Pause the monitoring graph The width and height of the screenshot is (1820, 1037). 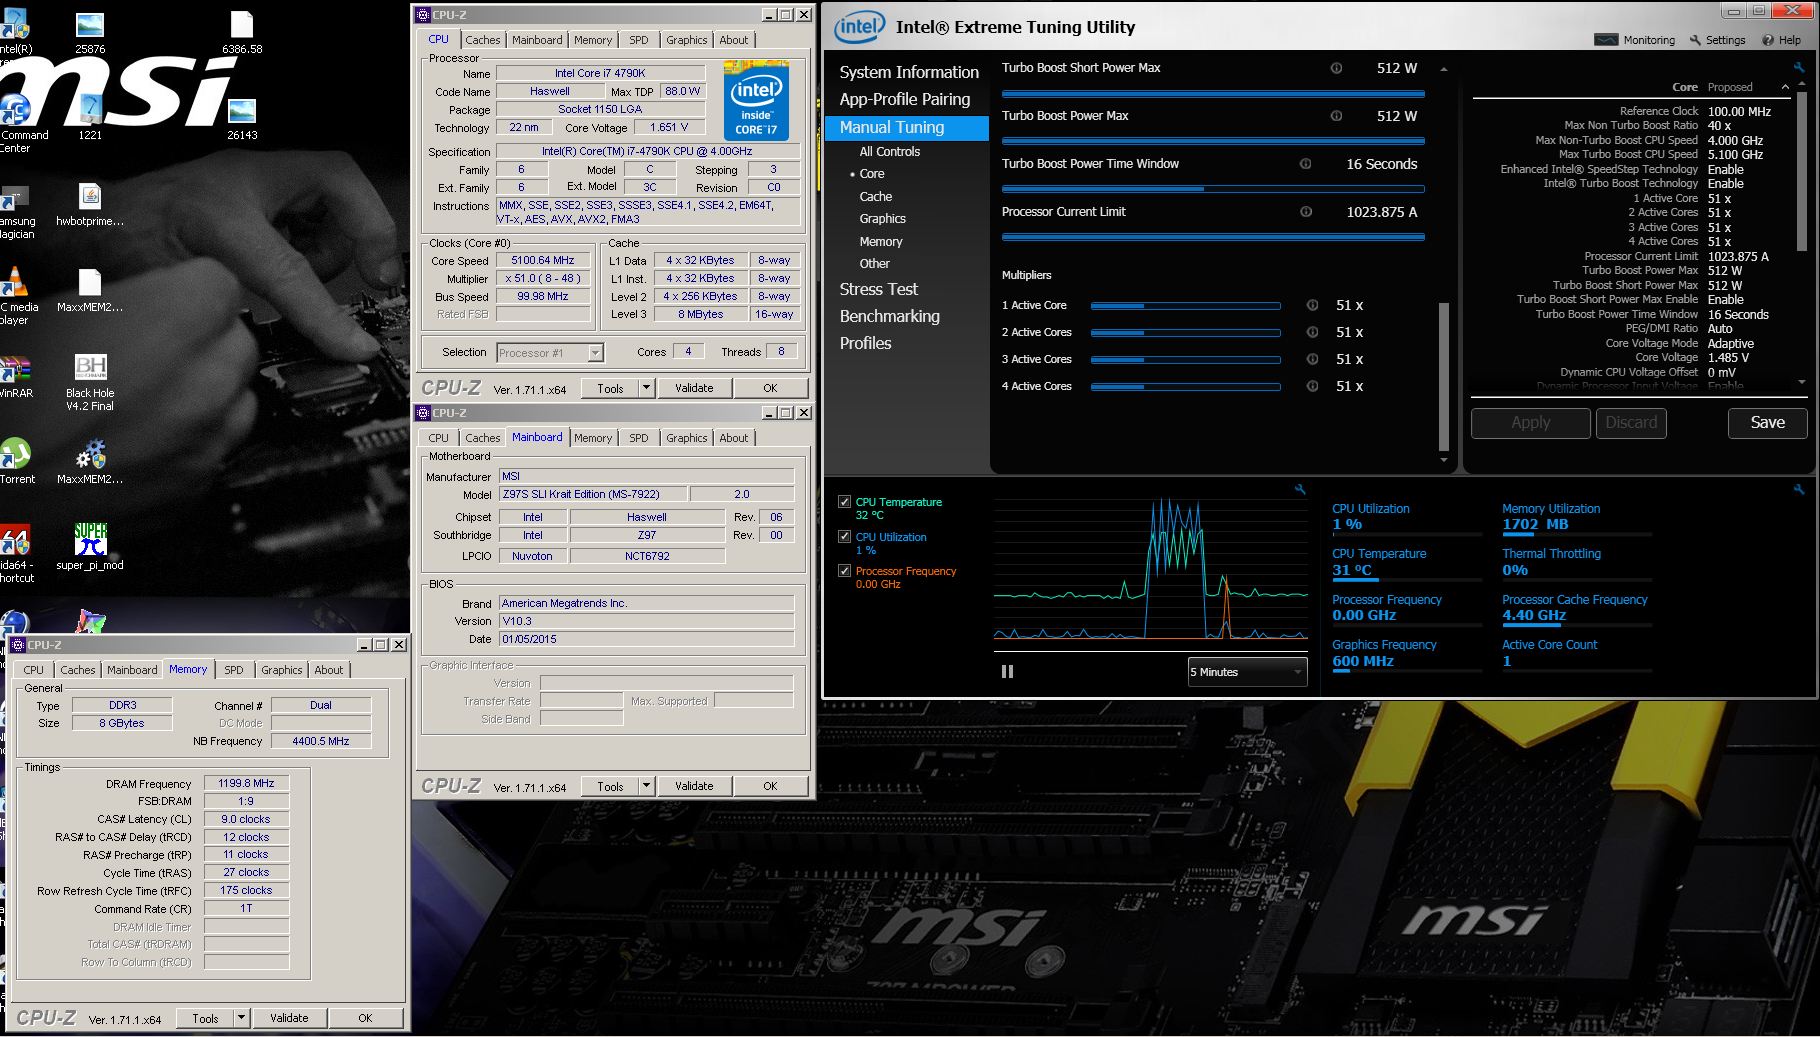1007,672
